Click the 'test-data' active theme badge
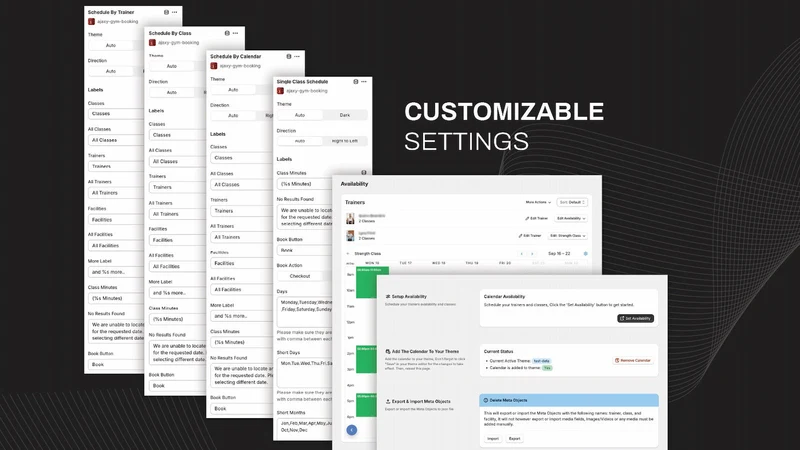This screenshot has width=800, height=450. click(541, 361)
